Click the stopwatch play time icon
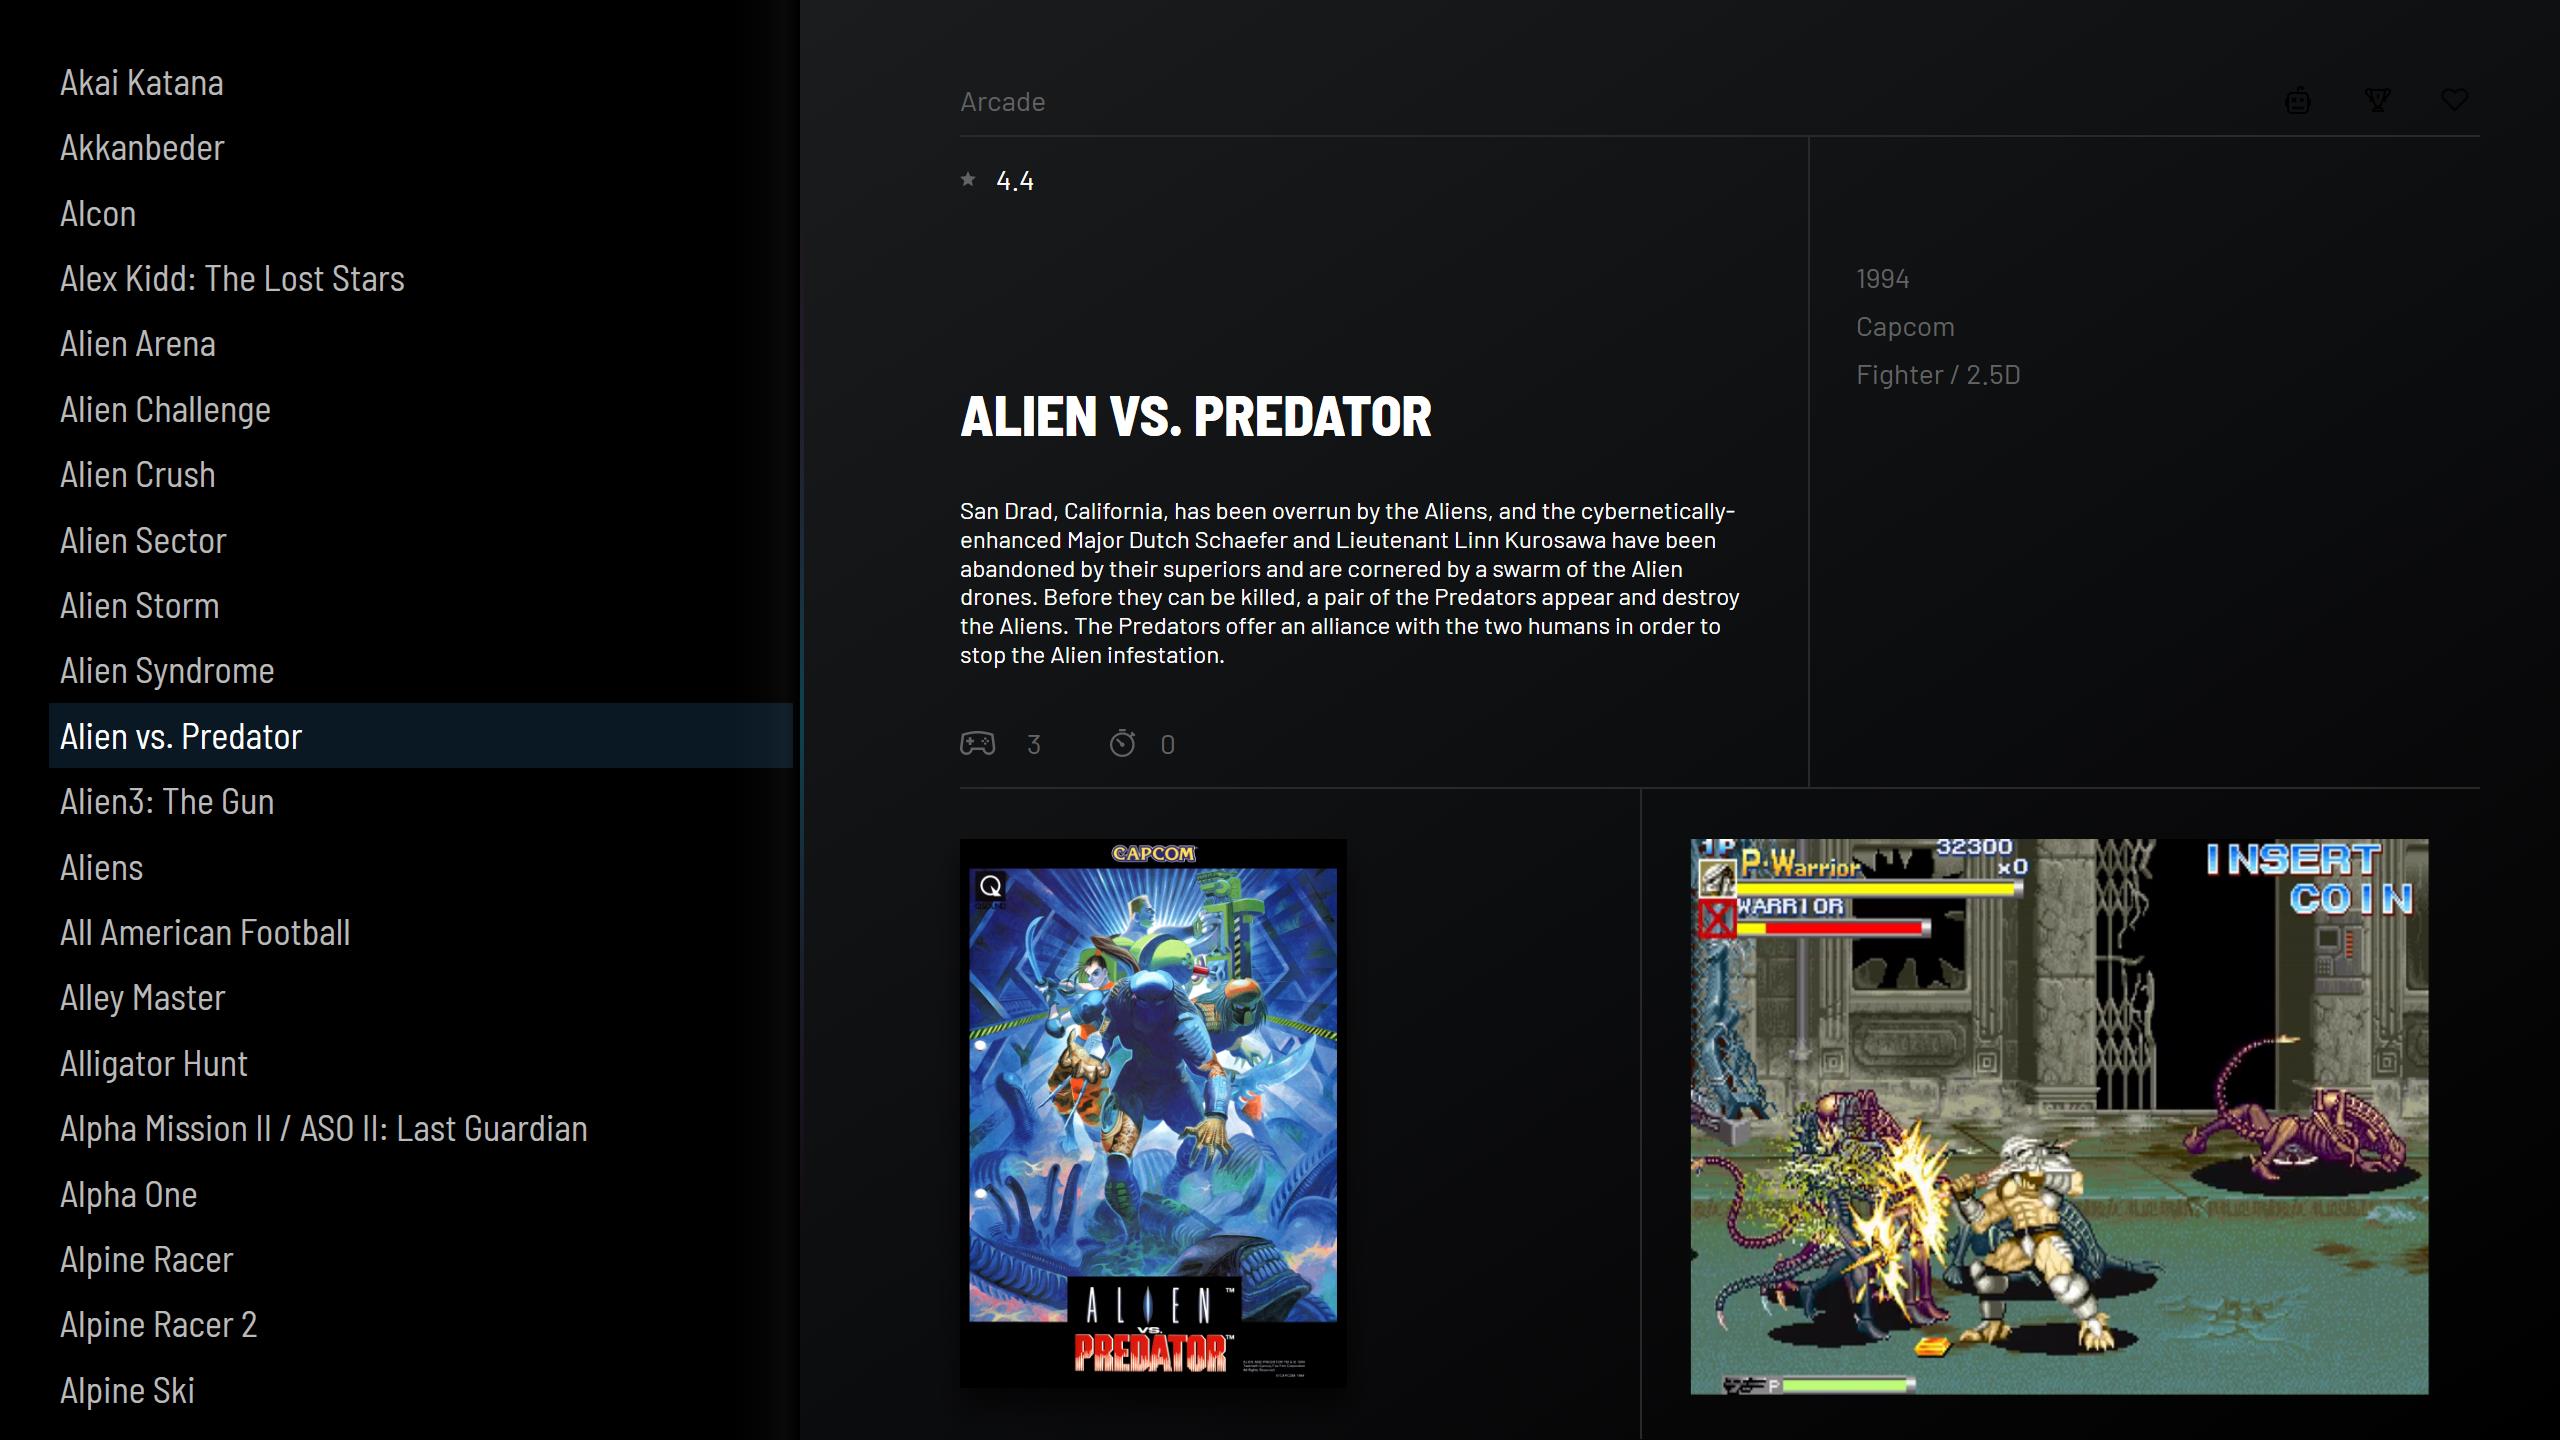The image size is (2560, 1440). [x=1122, y=743]
